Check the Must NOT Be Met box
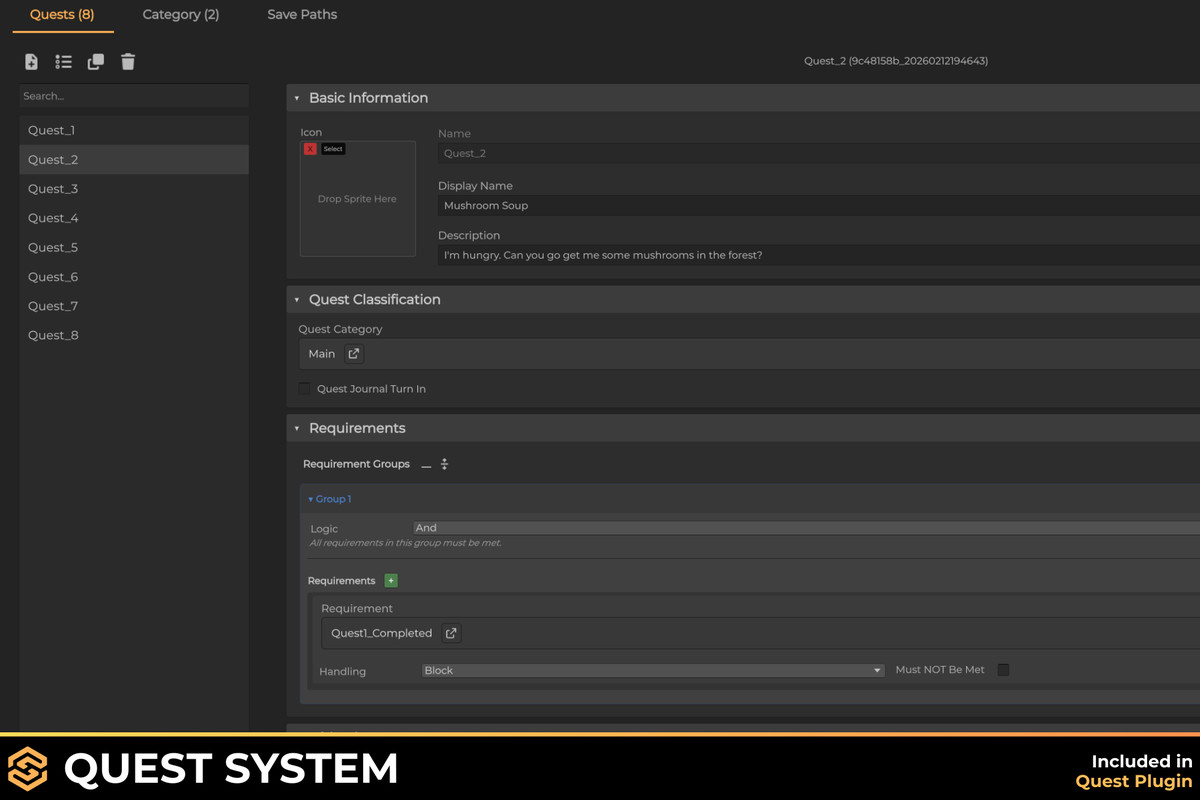The height and width of the screenshot is (800, 1200). coord(1003,670)
